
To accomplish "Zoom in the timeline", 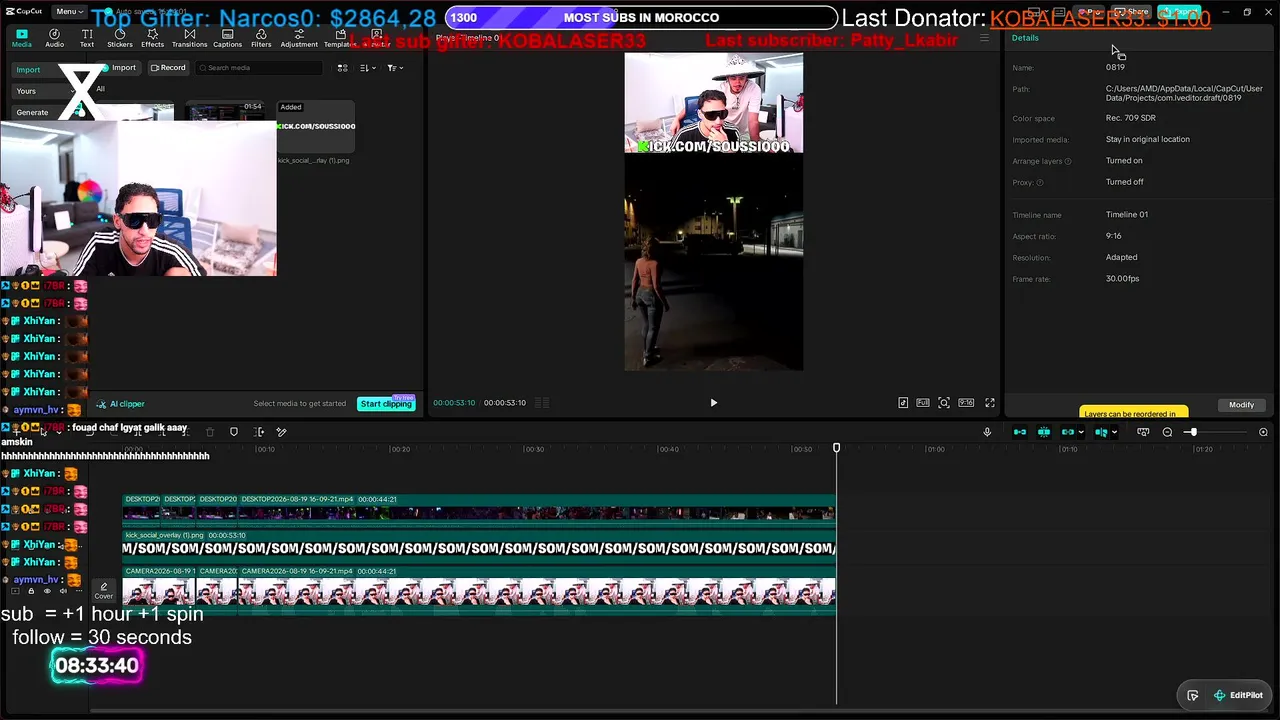I will click(1263, 432).
